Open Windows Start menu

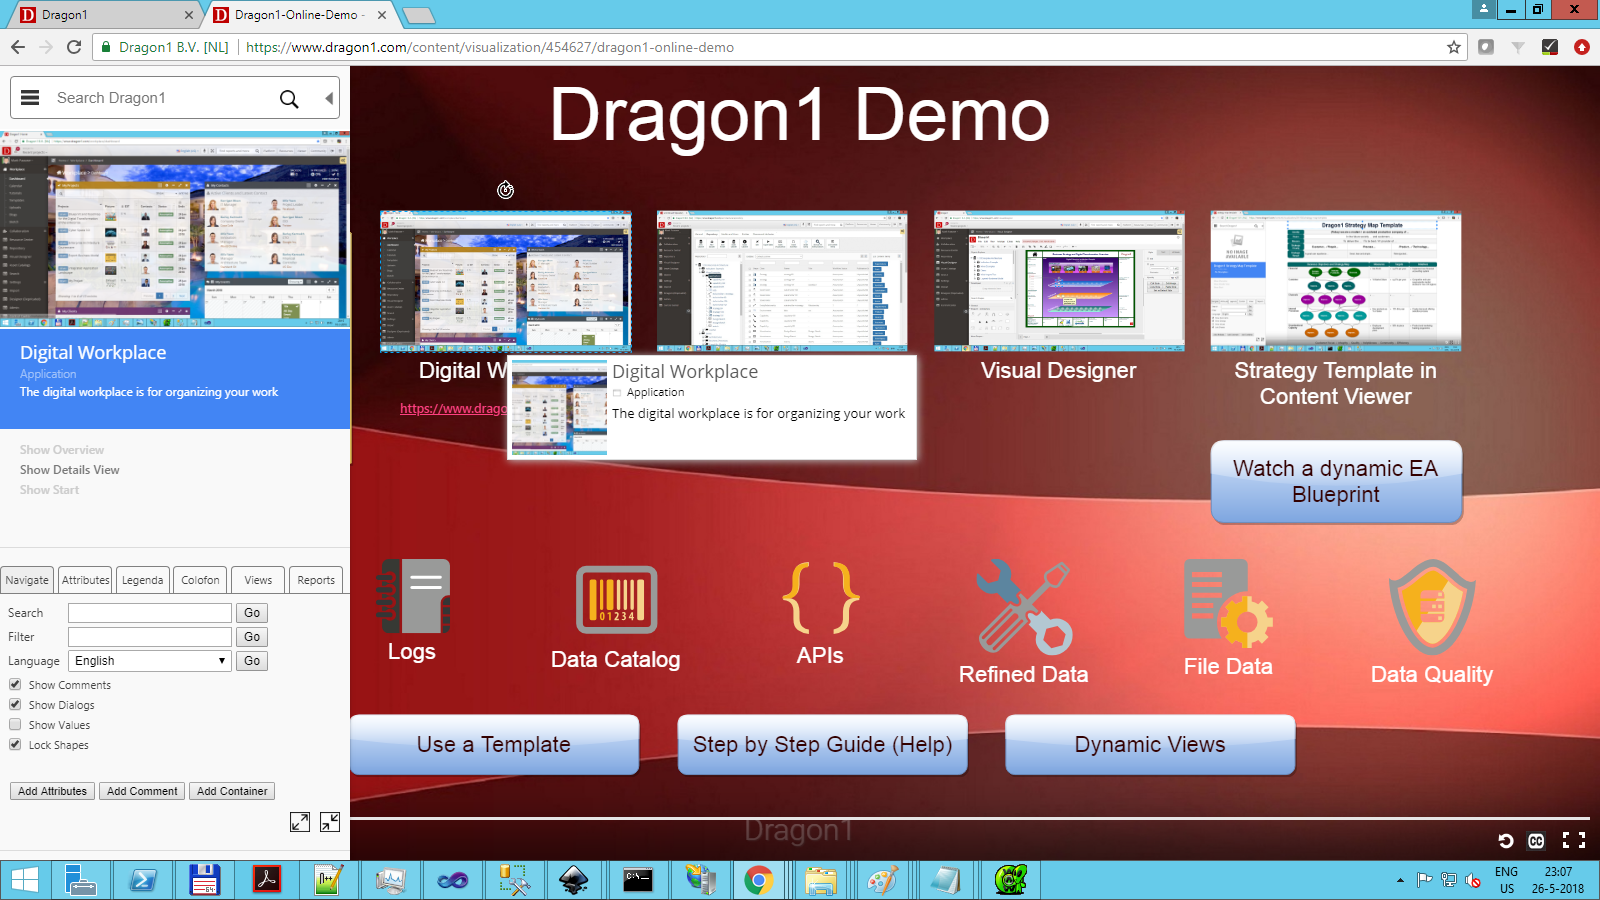[x=24, y=880]
